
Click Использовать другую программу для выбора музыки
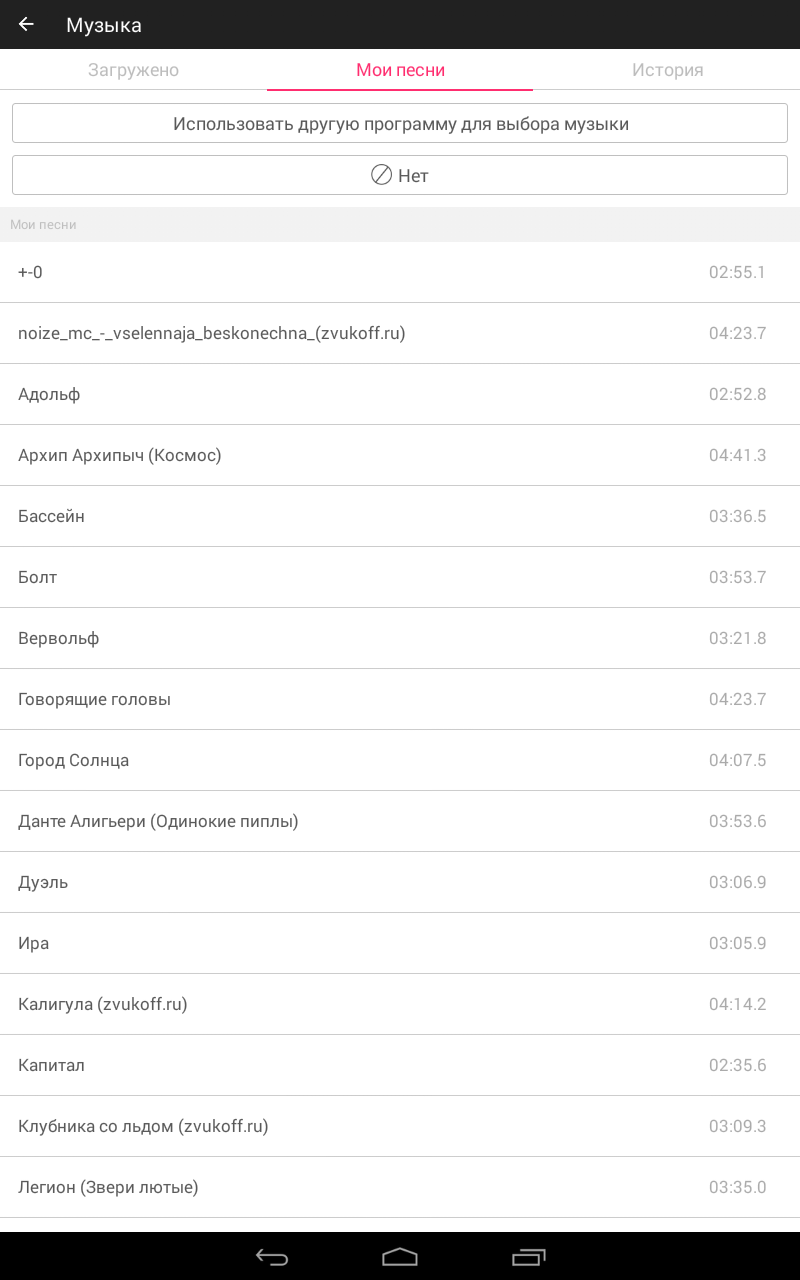(x=400, y=124)
